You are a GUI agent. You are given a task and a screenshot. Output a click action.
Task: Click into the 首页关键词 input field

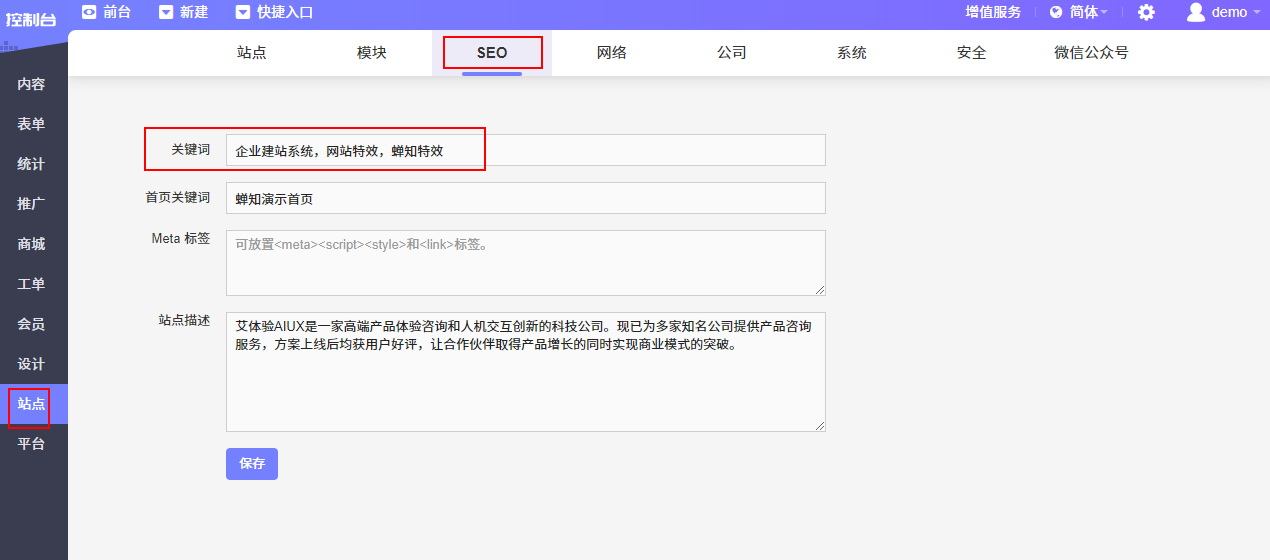coord(526,198)
